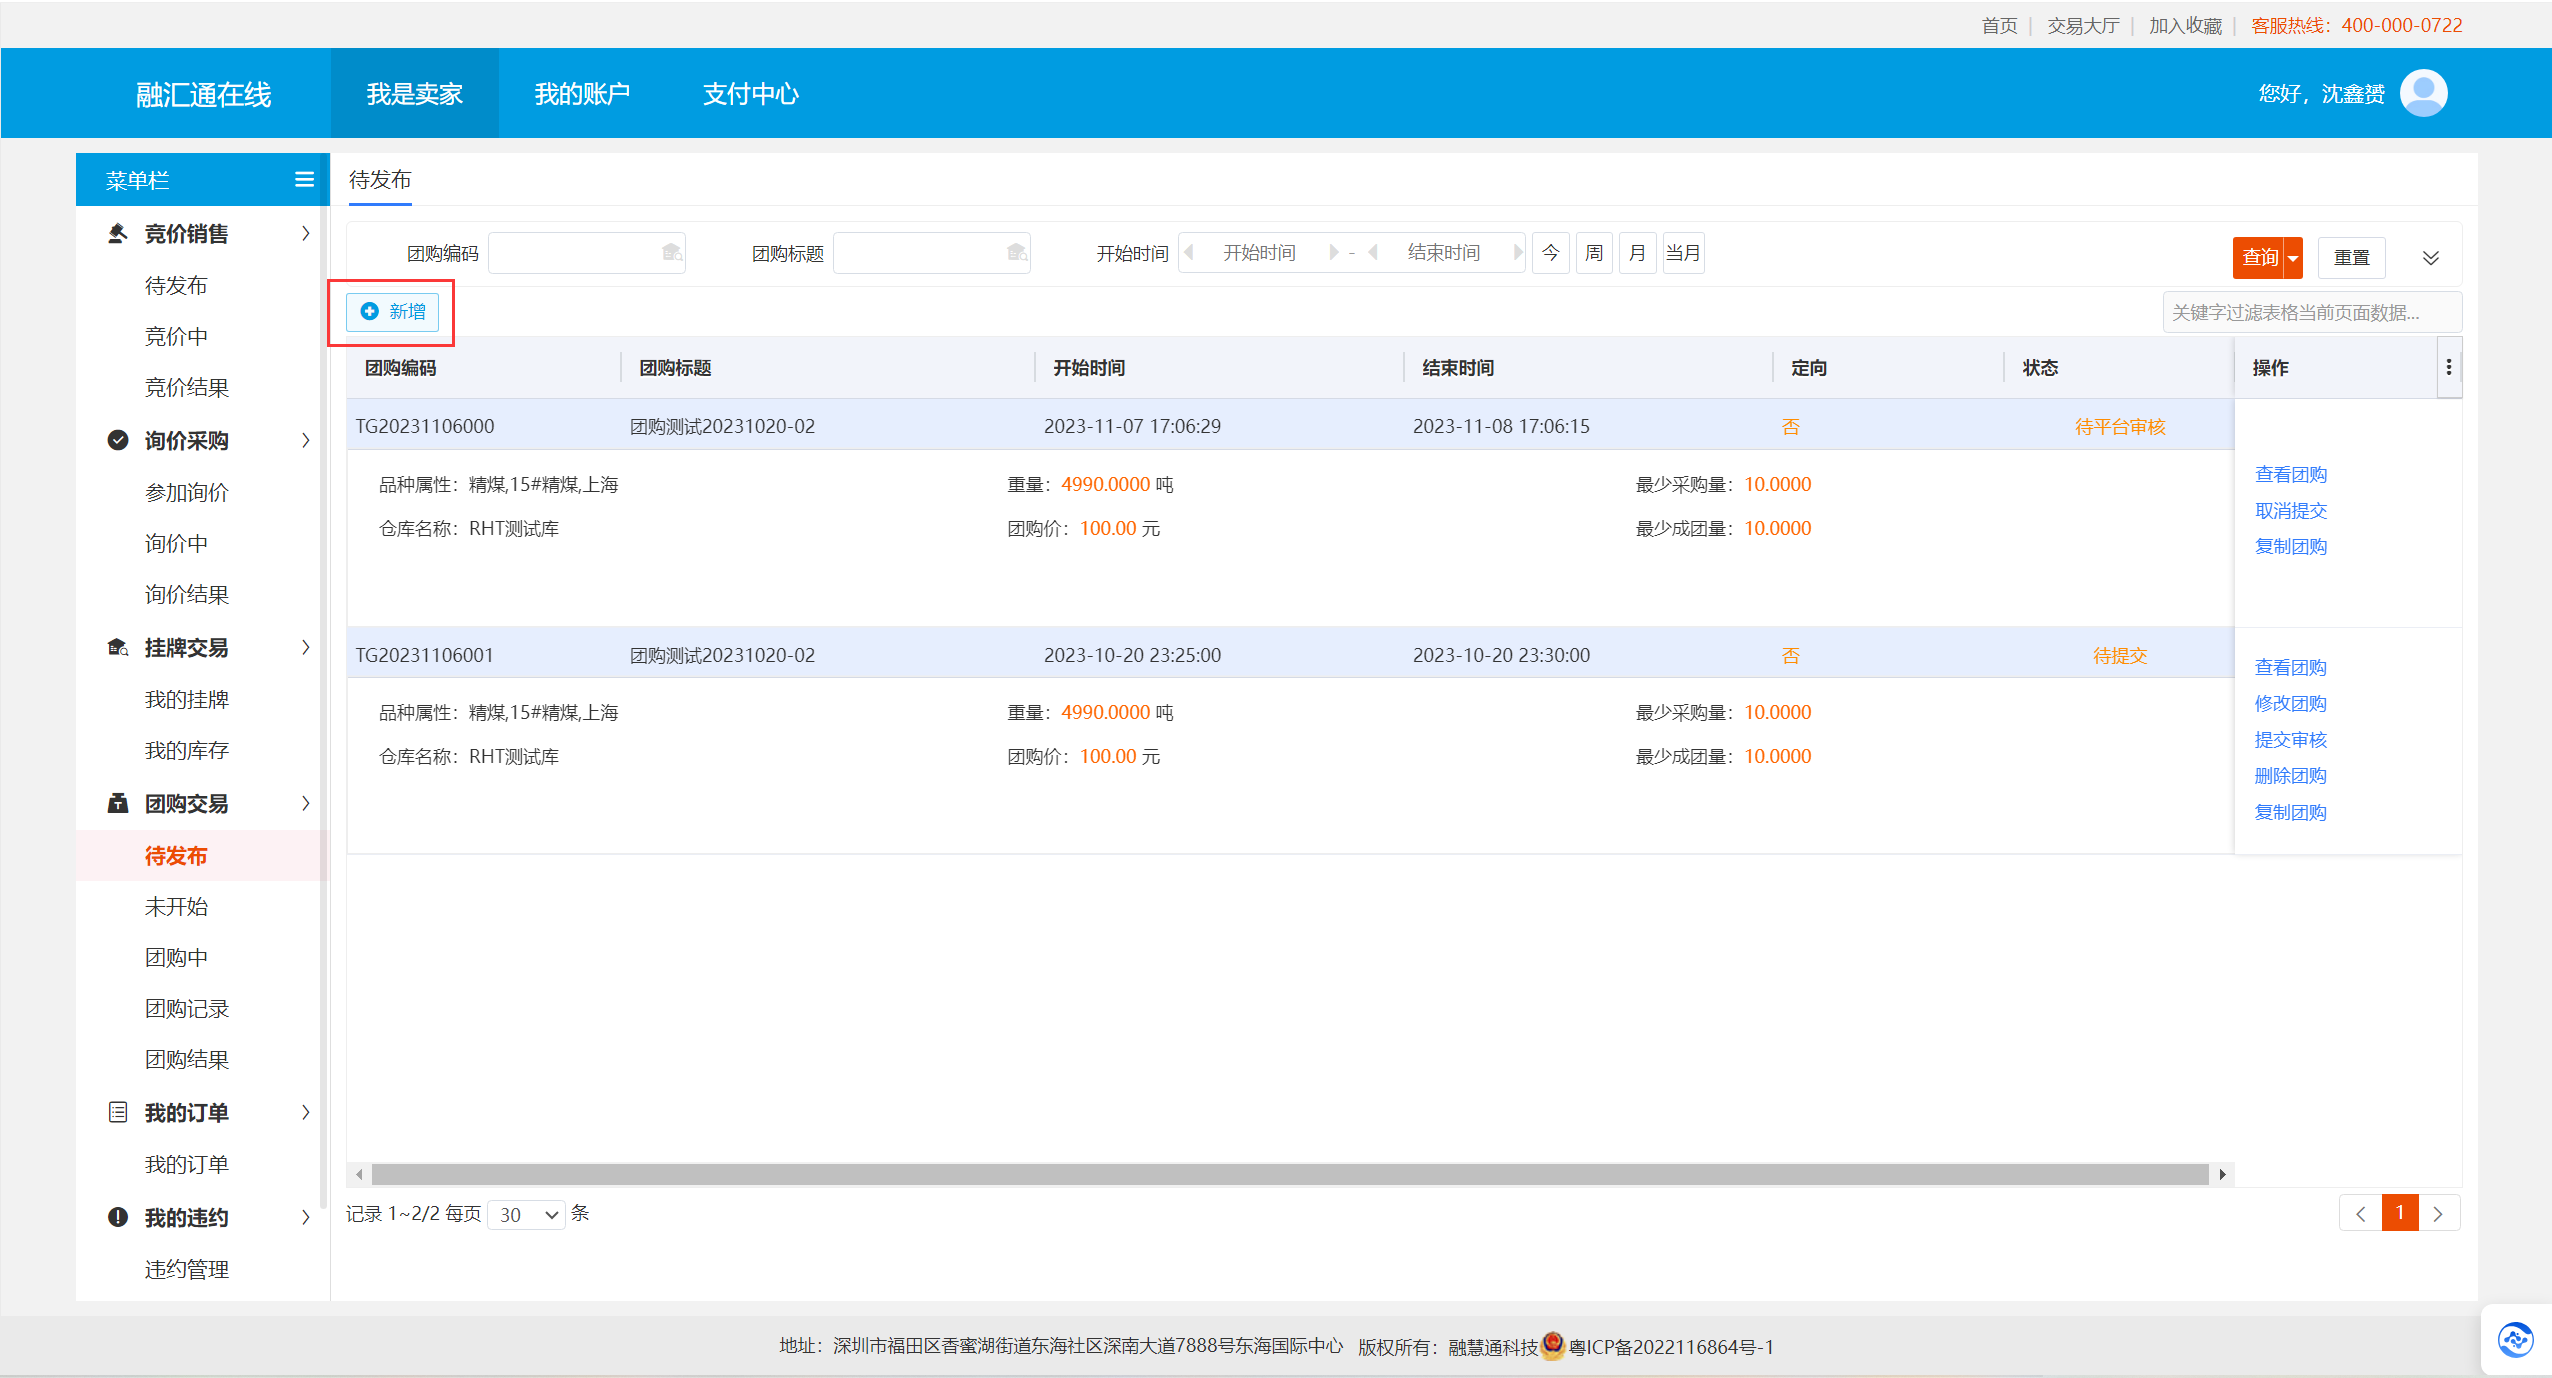Click 复制团购 for TG20231106000
This screenshot has height=1378, width=2552.
point(2291,546)
